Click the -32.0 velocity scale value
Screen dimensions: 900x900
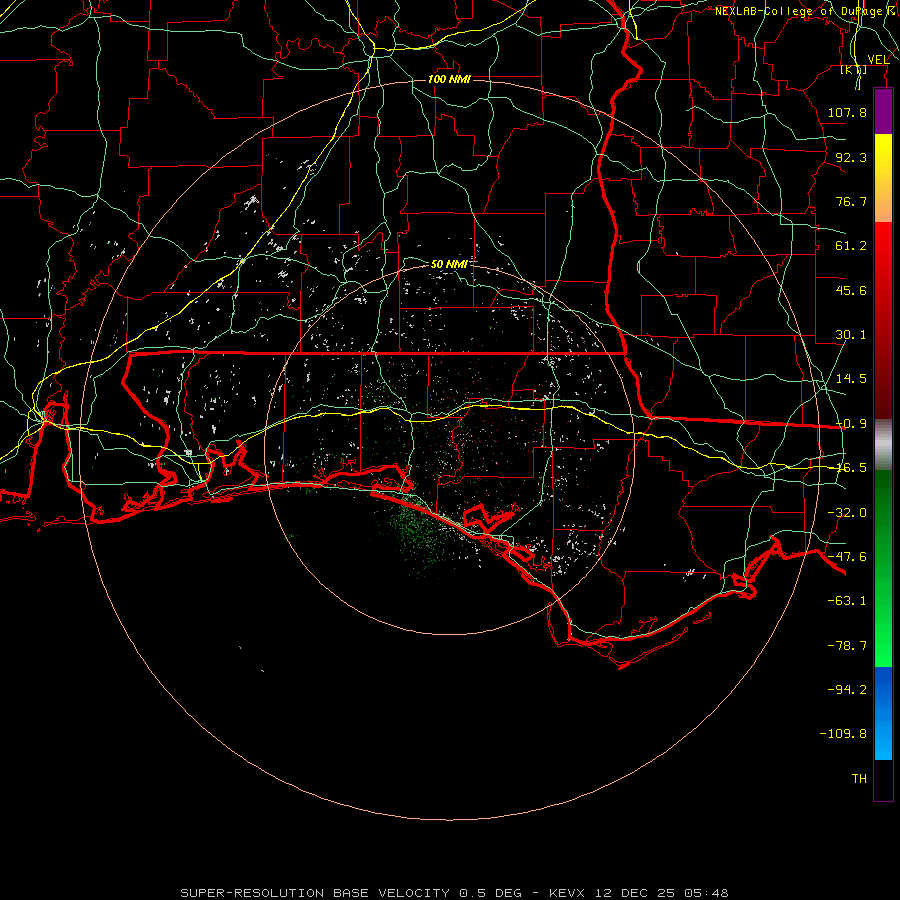click(847, 513)
